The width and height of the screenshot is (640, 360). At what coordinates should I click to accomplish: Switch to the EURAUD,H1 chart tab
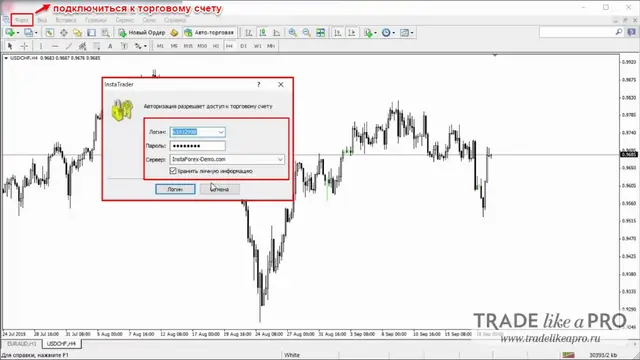point(22,344)
